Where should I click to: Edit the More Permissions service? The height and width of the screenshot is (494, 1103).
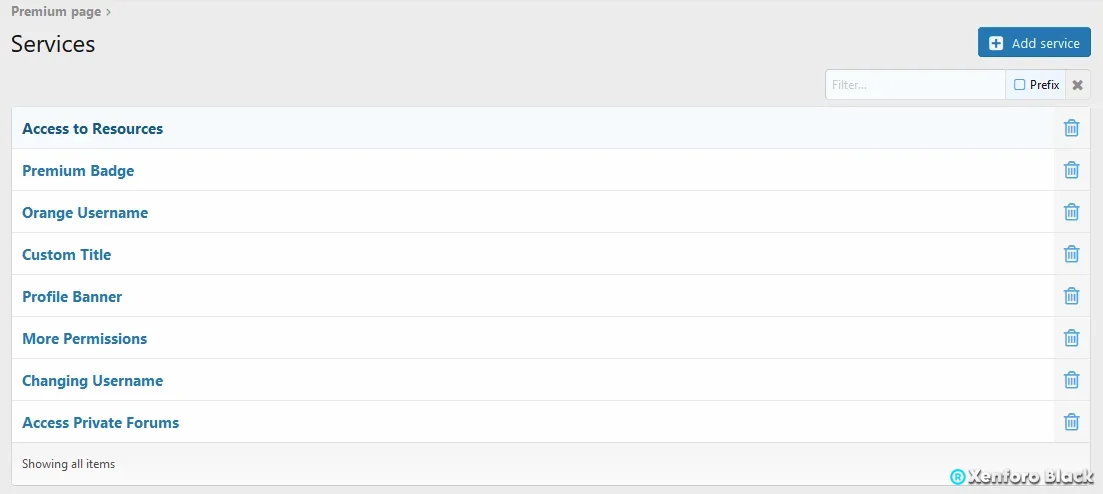click(x=84, y=338)
